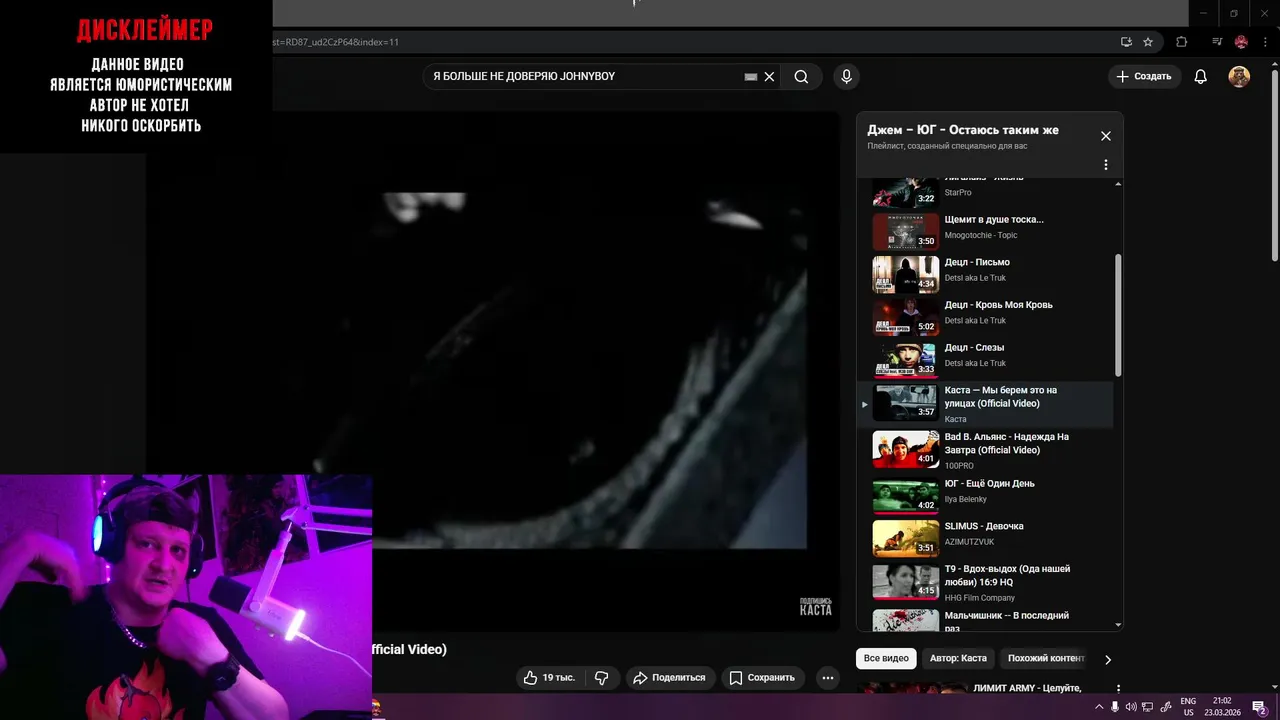The image size is (1280, 720).
Task: Open YouTube notifications bell
Action: pyautogui.click(x=1201, y=77)
